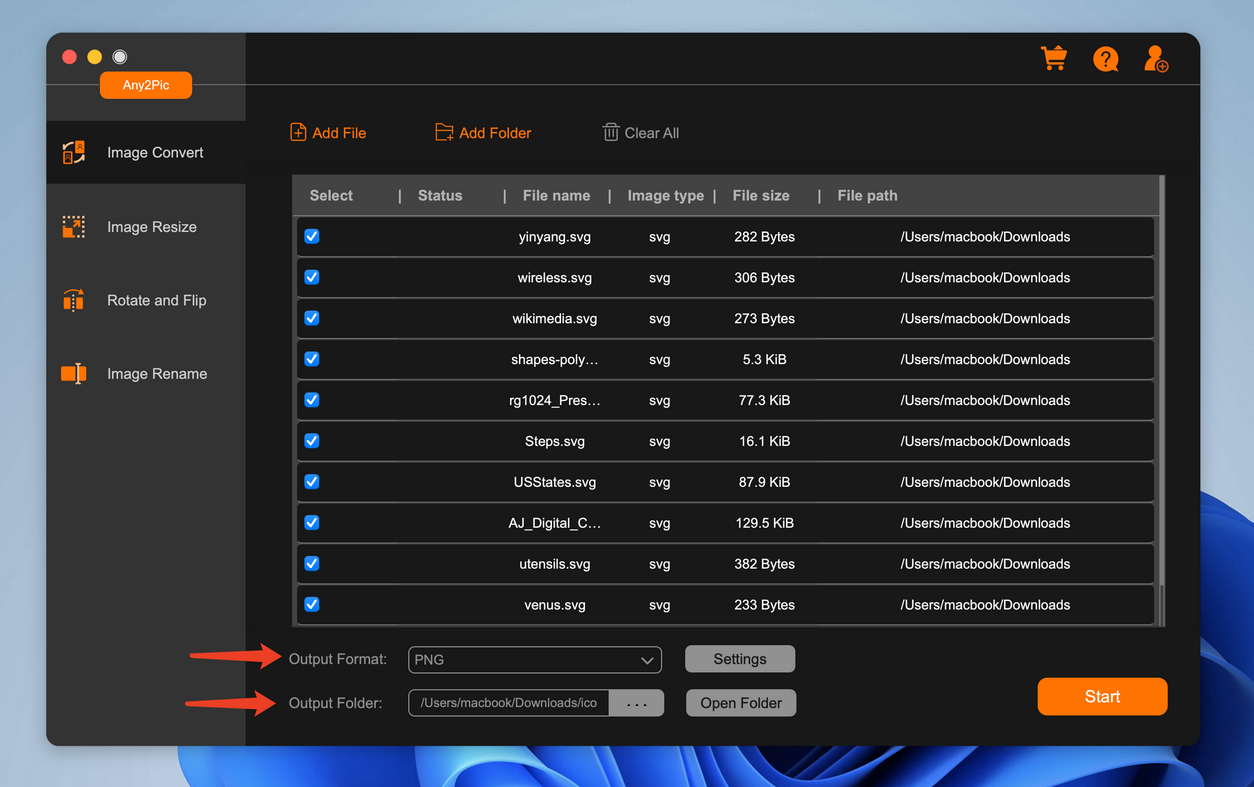This screenshot has height=787, width=1254.
Task: Browse for an output folder
Action: (x=637, y=702)
